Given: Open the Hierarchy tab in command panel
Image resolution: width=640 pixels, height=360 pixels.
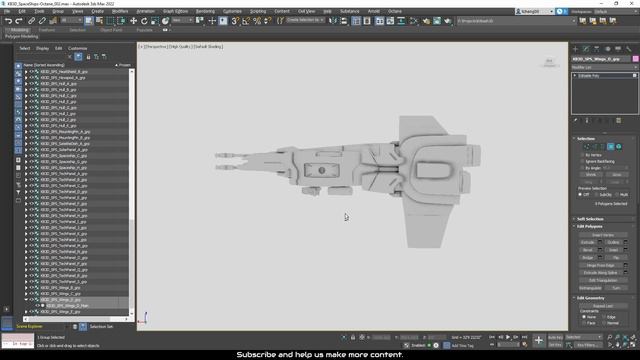Looking at the screenshot, I should coord(597,49).
